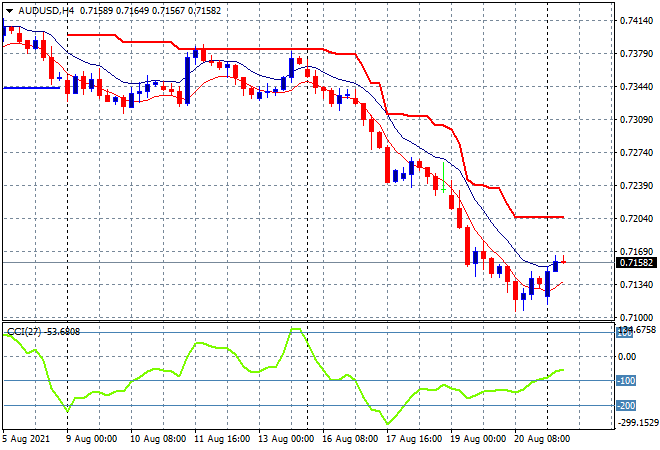Click the CCI(27) -53.6808 indicator label
The height and width of the screenshot is (450, 660).
pos(44,332)
